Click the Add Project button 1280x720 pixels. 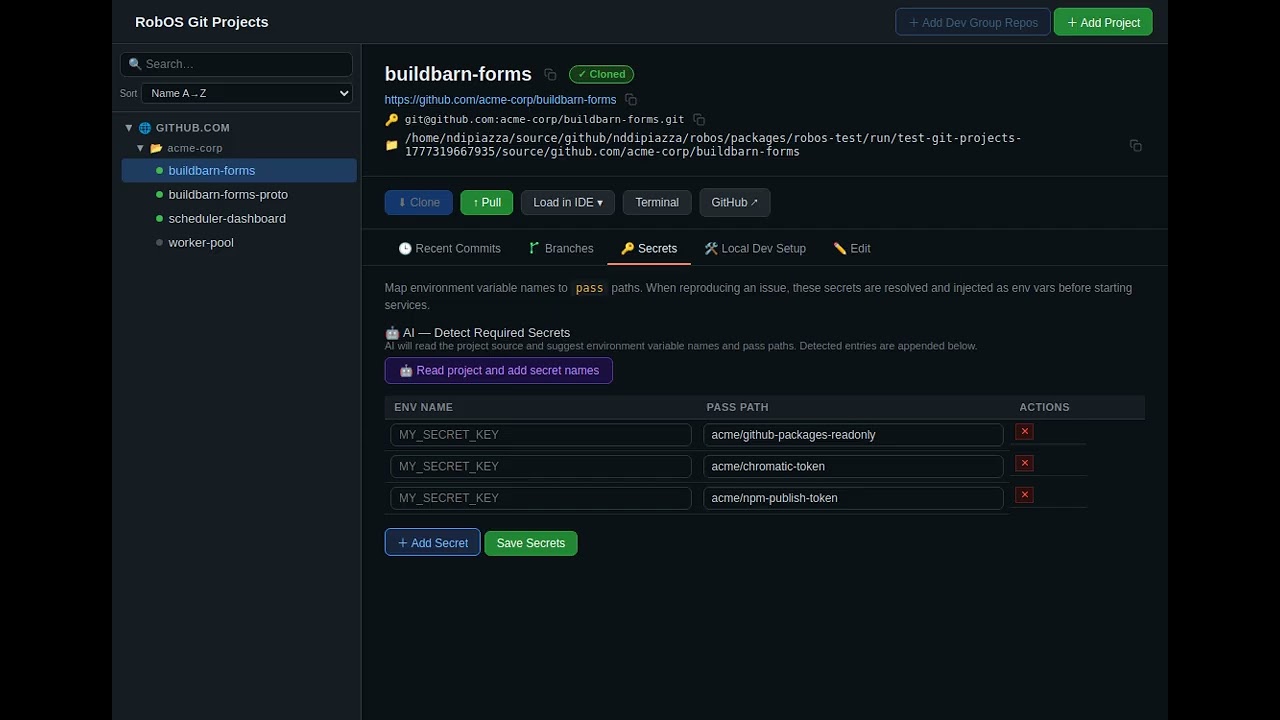click(1103, 22)
